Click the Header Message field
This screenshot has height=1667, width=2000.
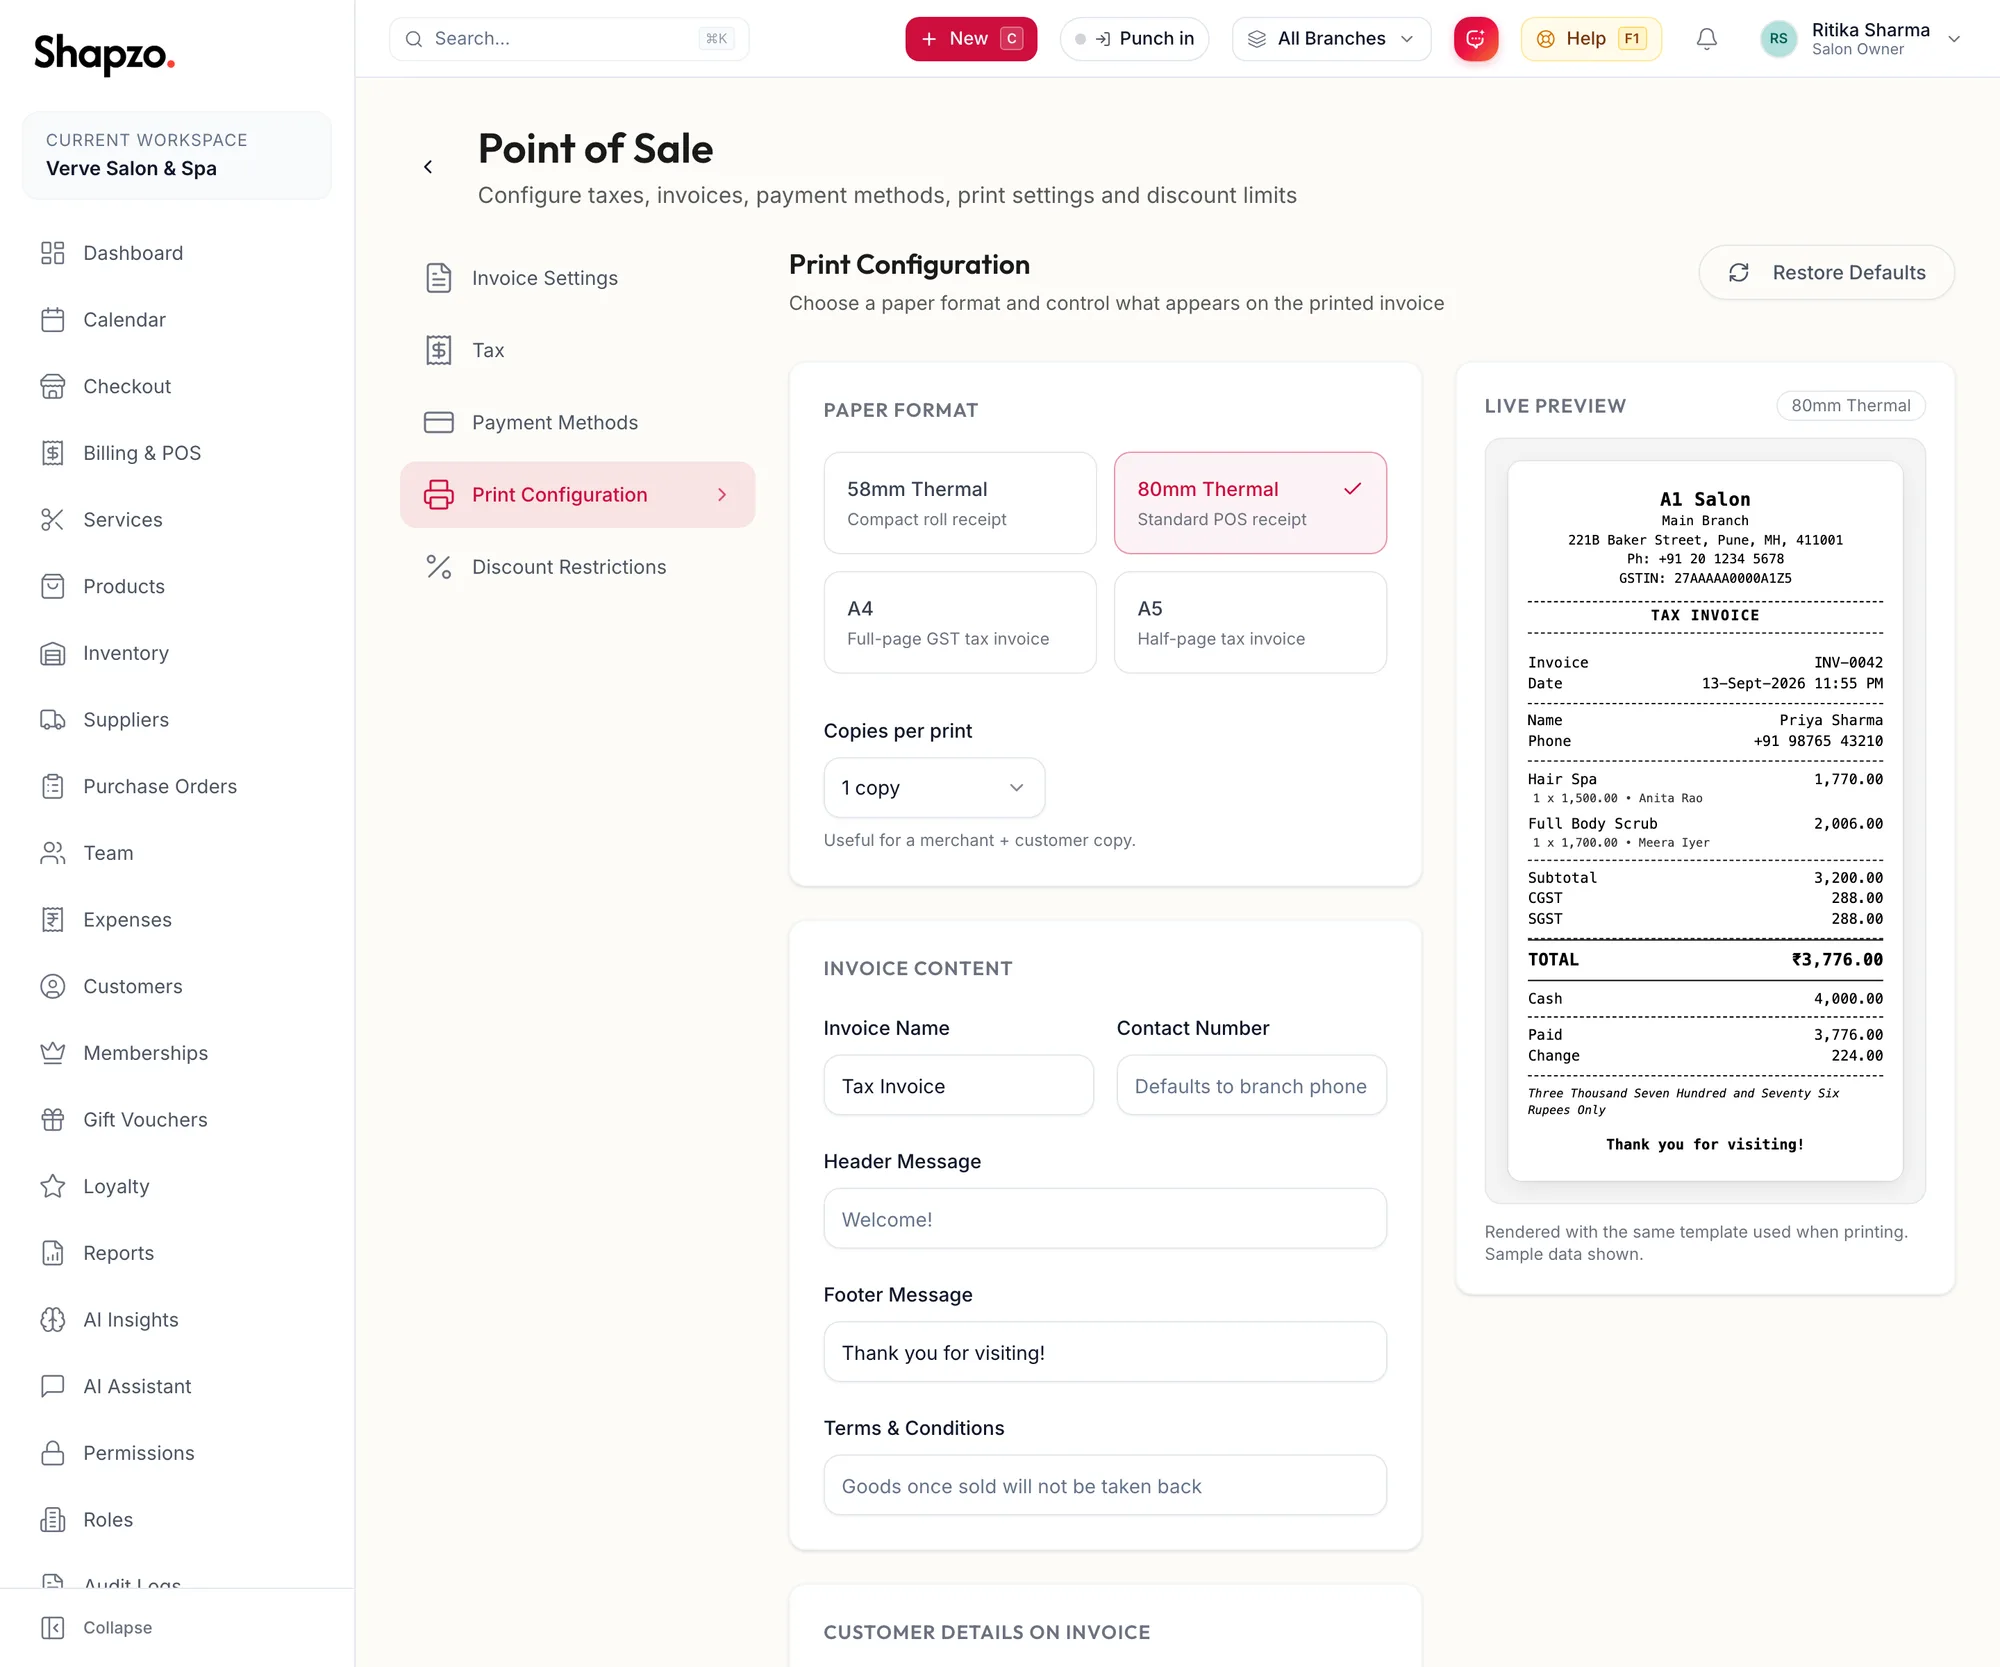tap(1105, 1219)
